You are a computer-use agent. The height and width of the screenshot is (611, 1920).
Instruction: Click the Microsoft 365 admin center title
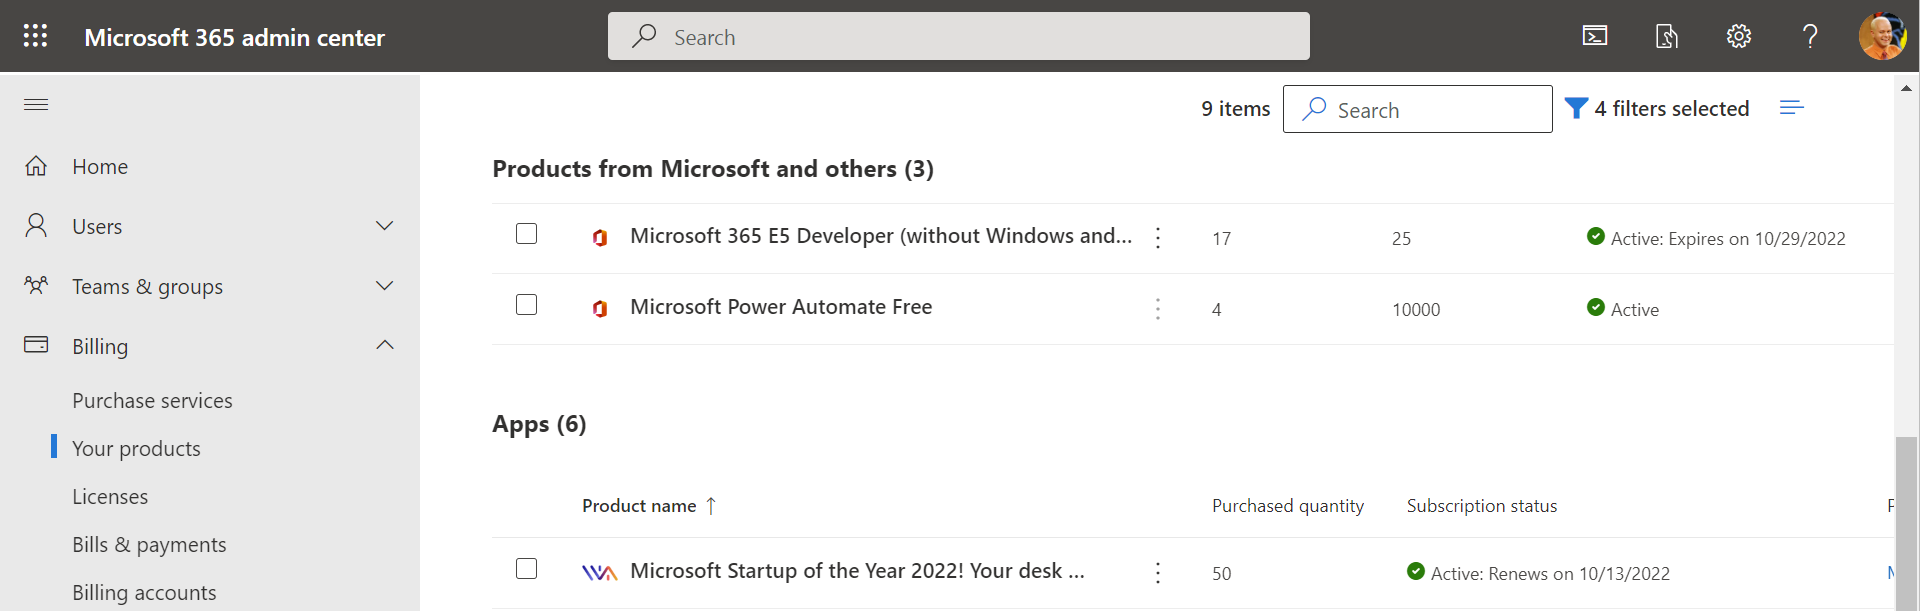(x=234, y=37)
